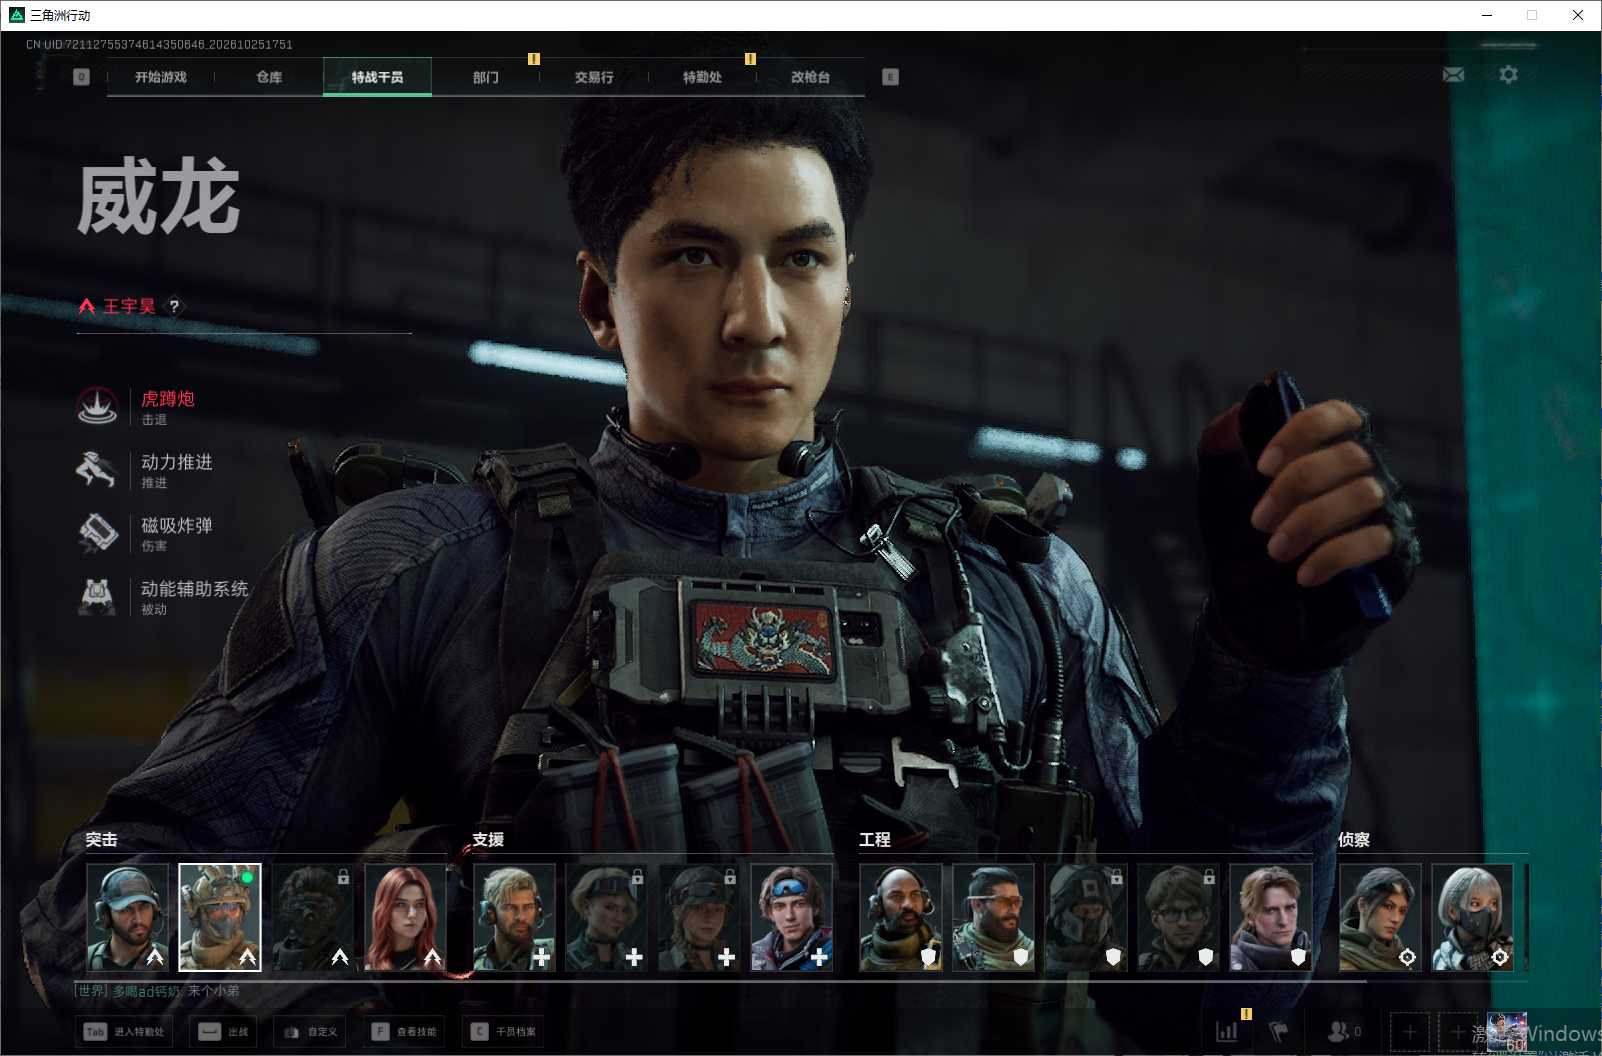1602x1056 pixels.
Task: Open the 特勤处 tab
Action: coord(702,77)
